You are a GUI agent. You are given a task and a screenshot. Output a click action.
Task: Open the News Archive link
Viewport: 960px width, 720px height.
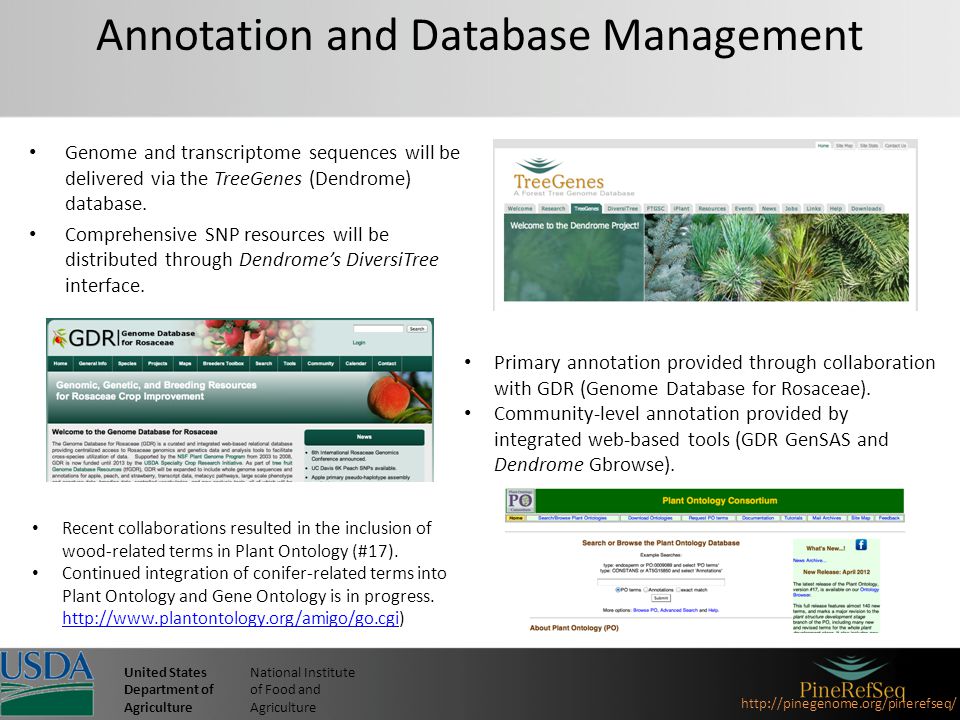click(809, 560)
